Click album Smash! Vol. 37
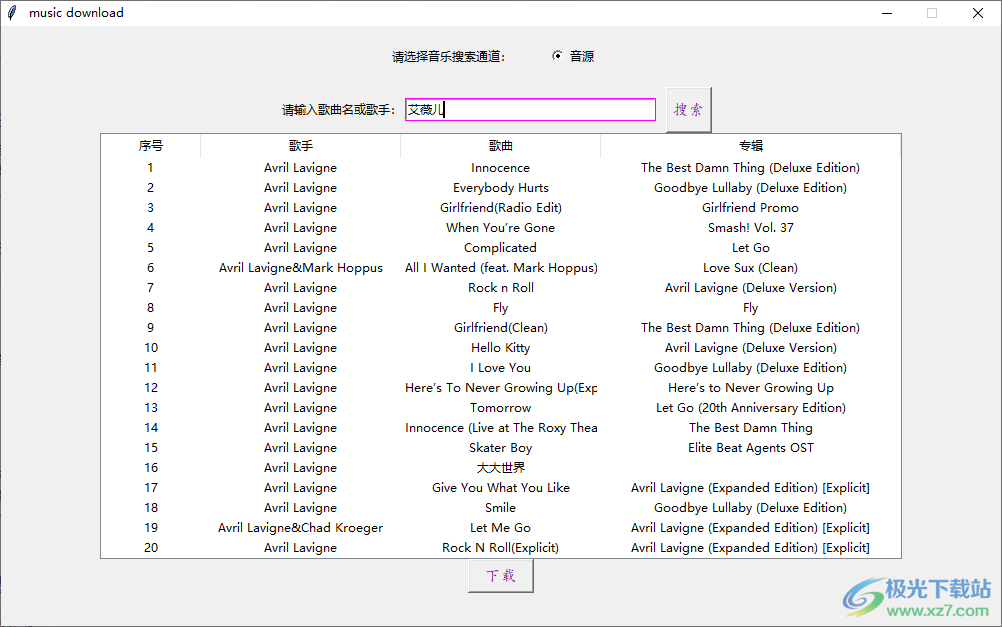 pyautogui.click(x=751, y=228)
